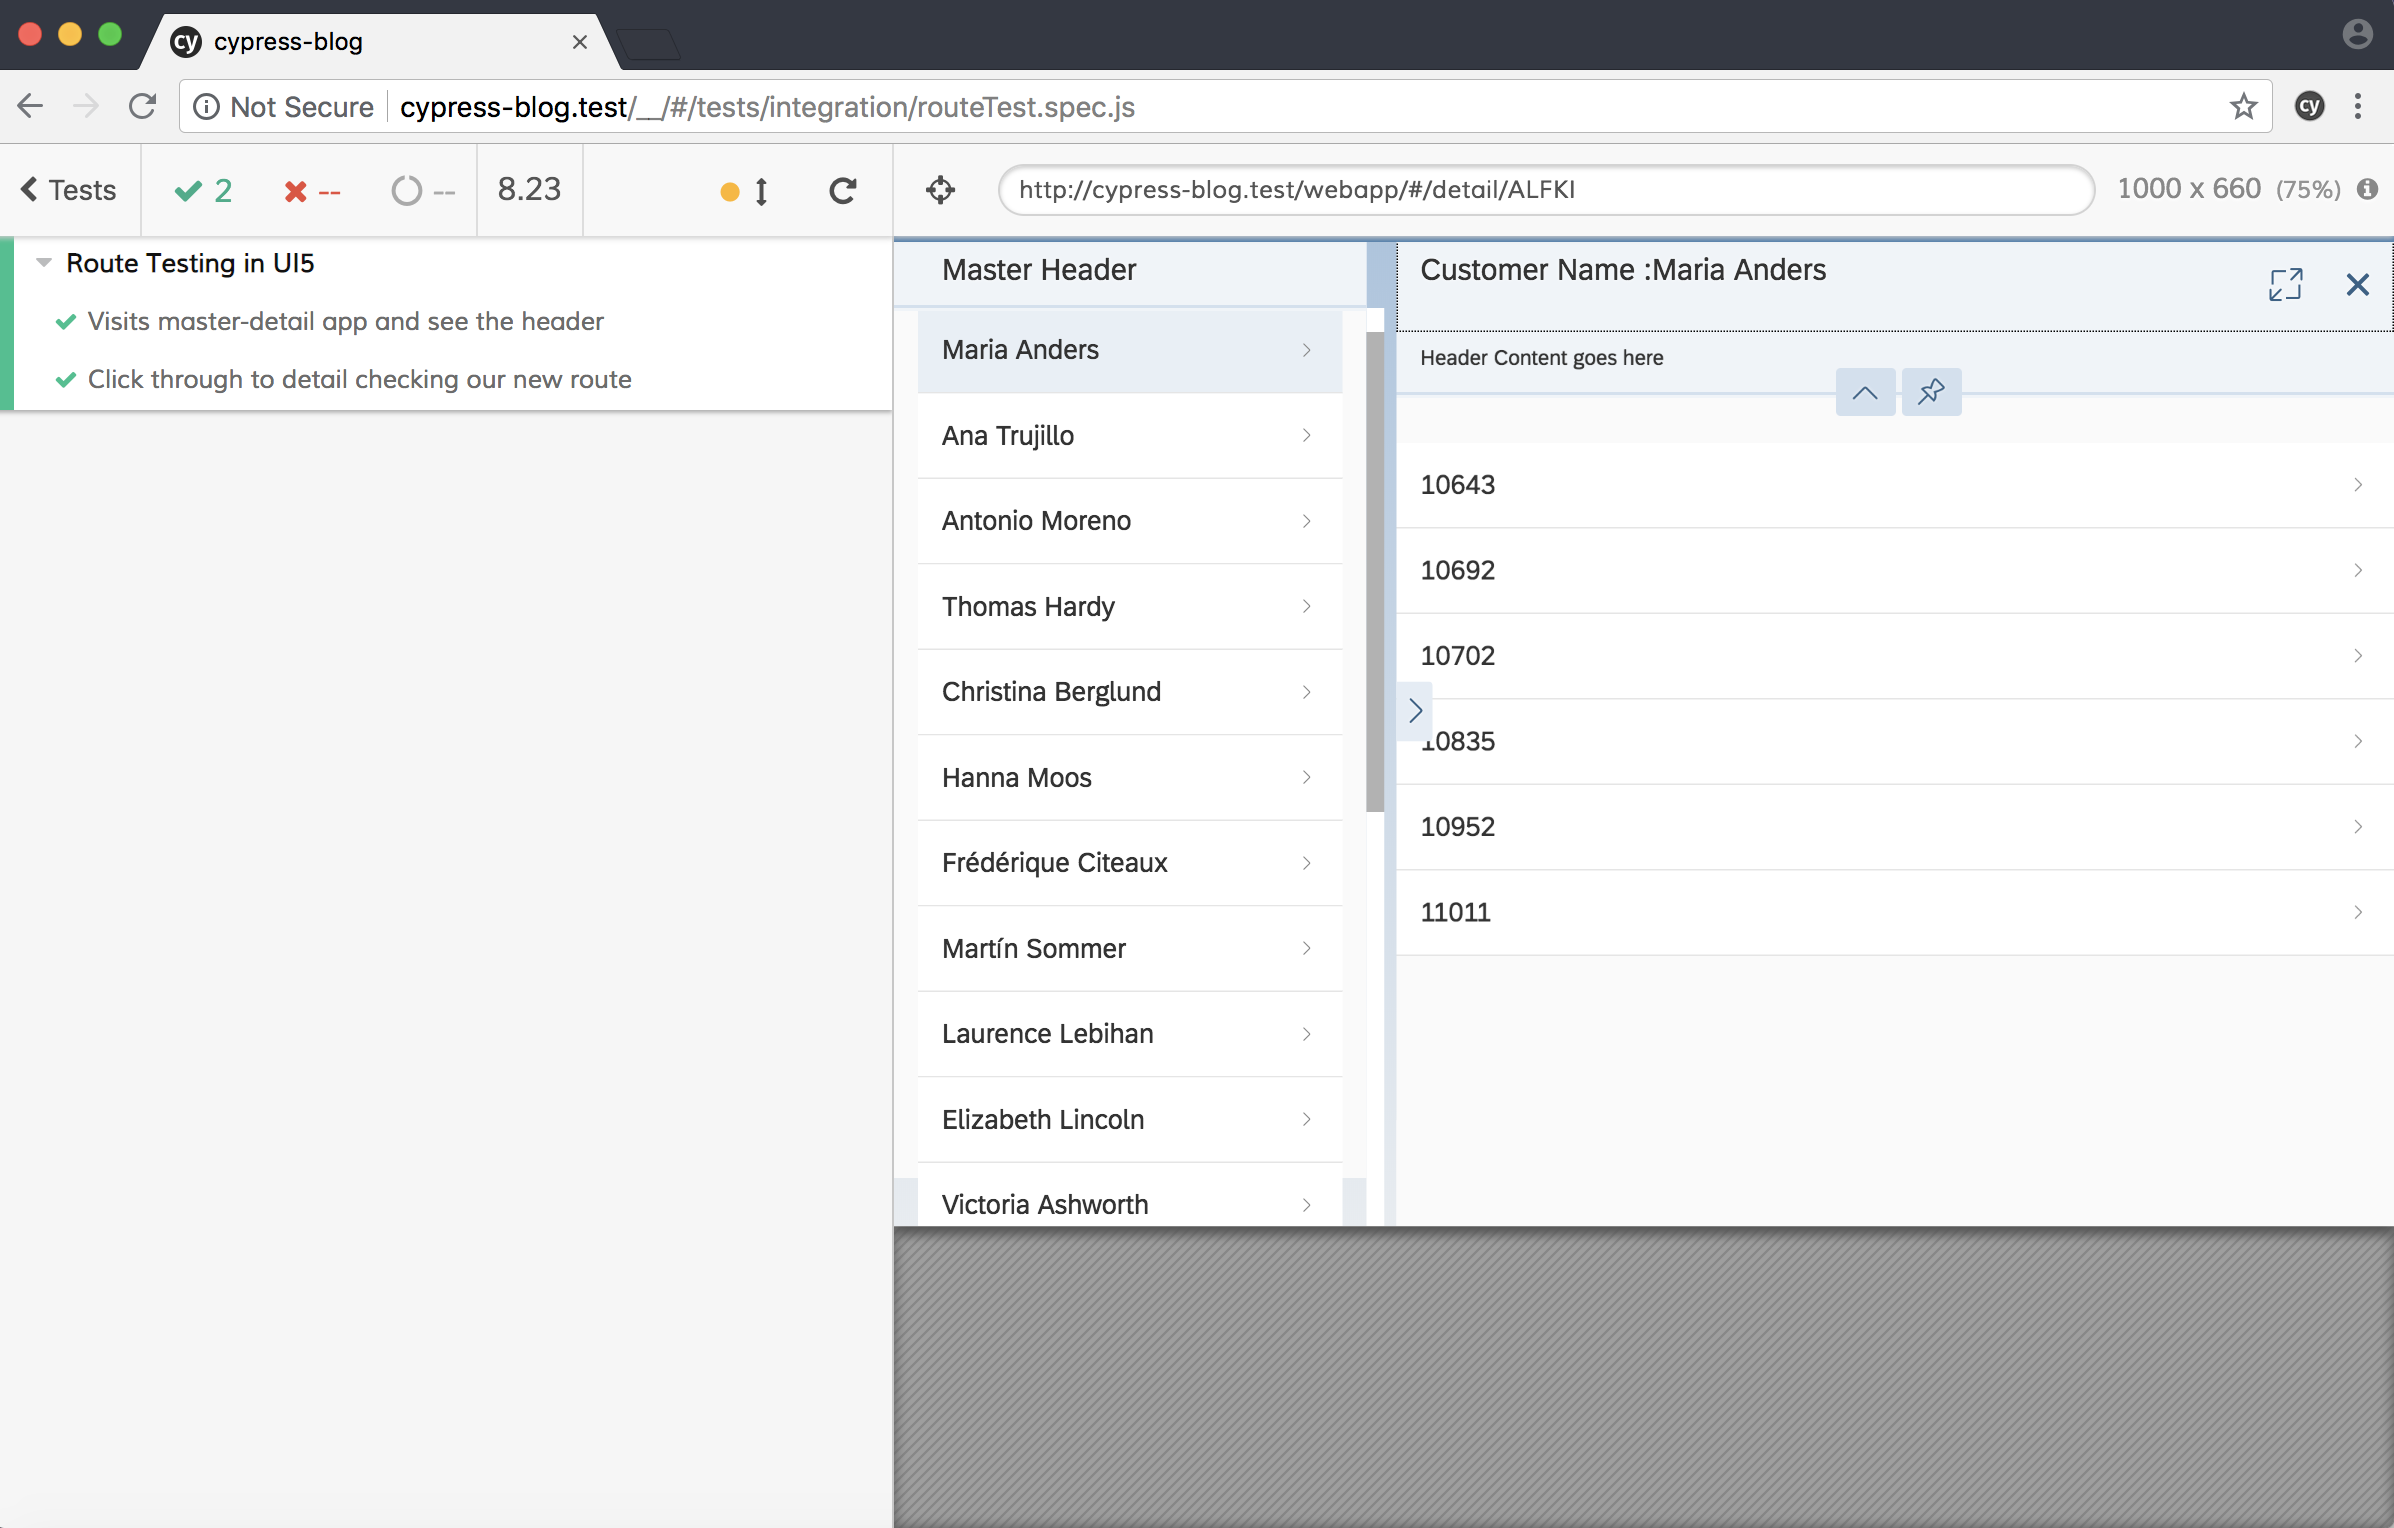Open test Click through to detail route
The width and height of the screenshot is (2394, 1528).
pos(359,379)
